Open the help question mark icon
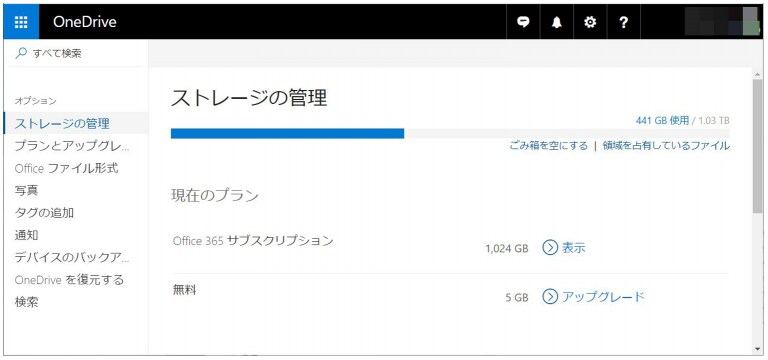Screen dimensions: 768x360 point(624,22)
